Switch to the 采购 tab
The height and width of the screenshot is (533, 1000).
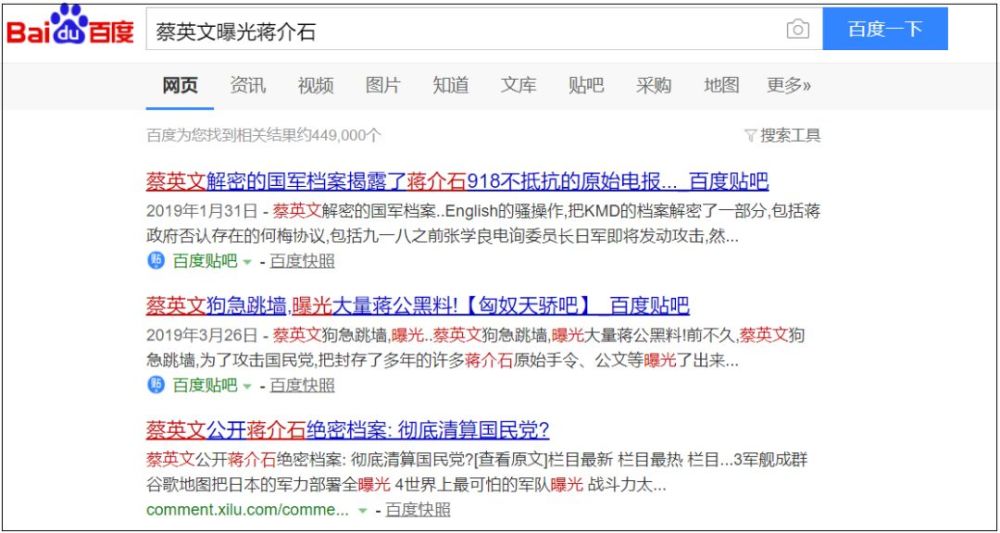654,85
